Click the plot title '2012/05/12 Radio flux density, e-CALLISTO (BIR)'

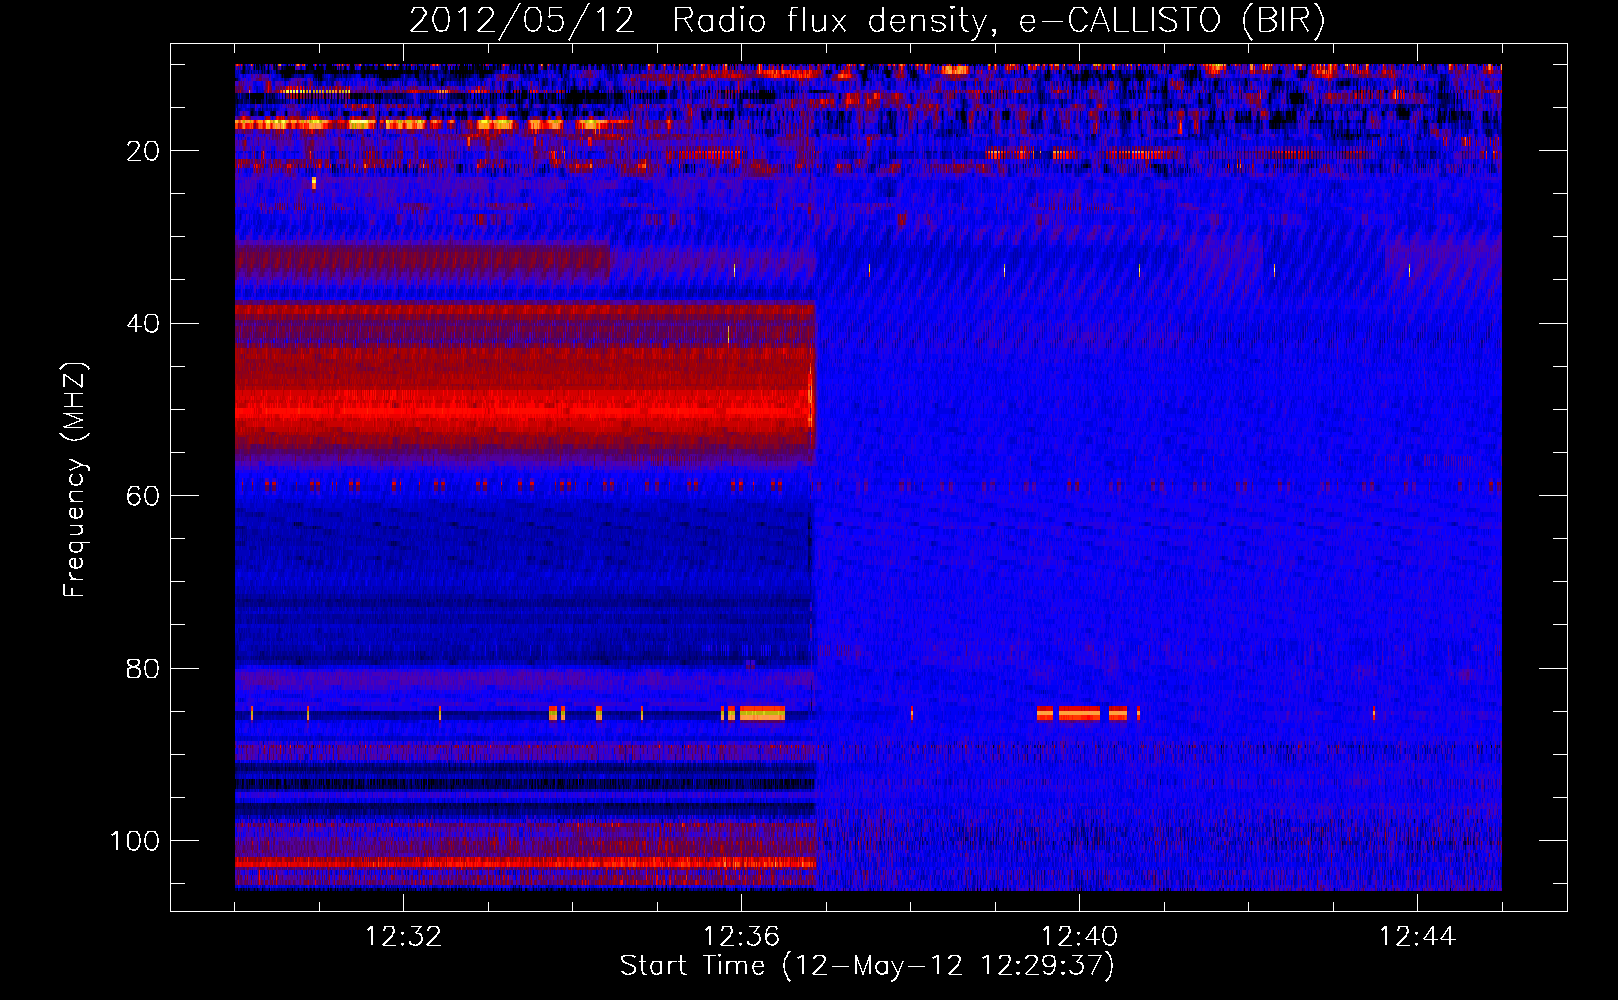867,20
